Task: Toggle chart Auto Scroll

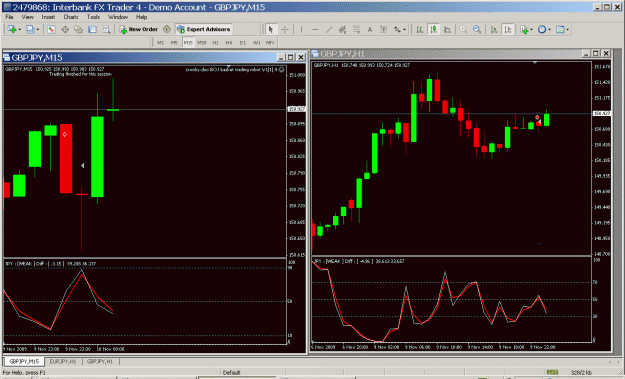Action: click(494, 29)
